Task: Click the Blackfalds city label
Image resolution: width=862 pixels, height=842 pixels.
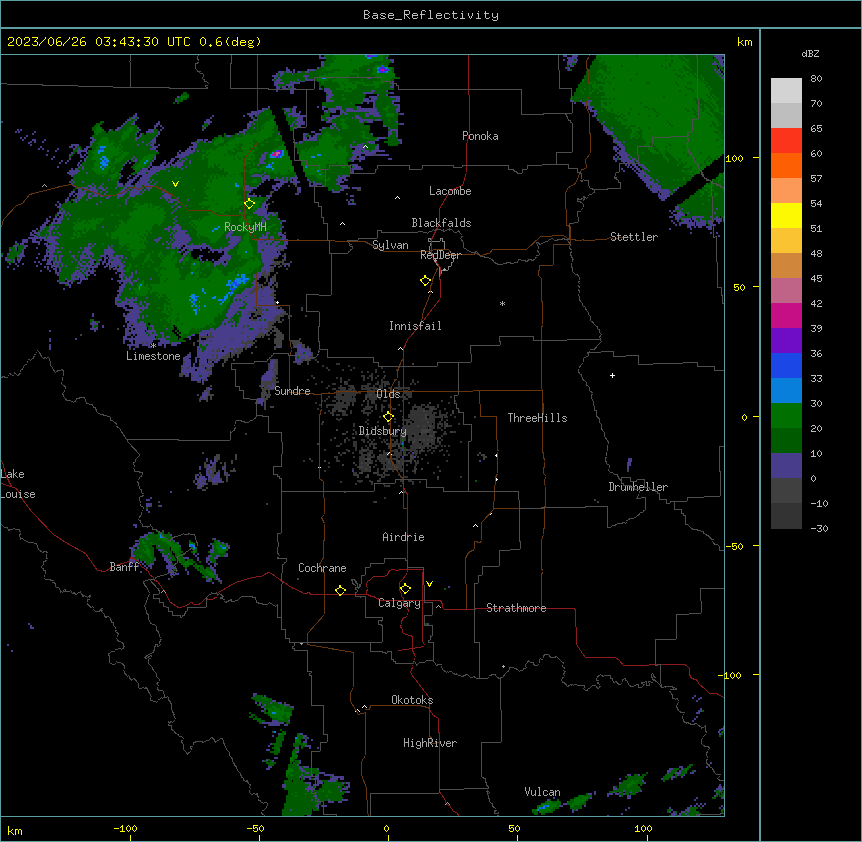Action: click(x=441, y=223)
